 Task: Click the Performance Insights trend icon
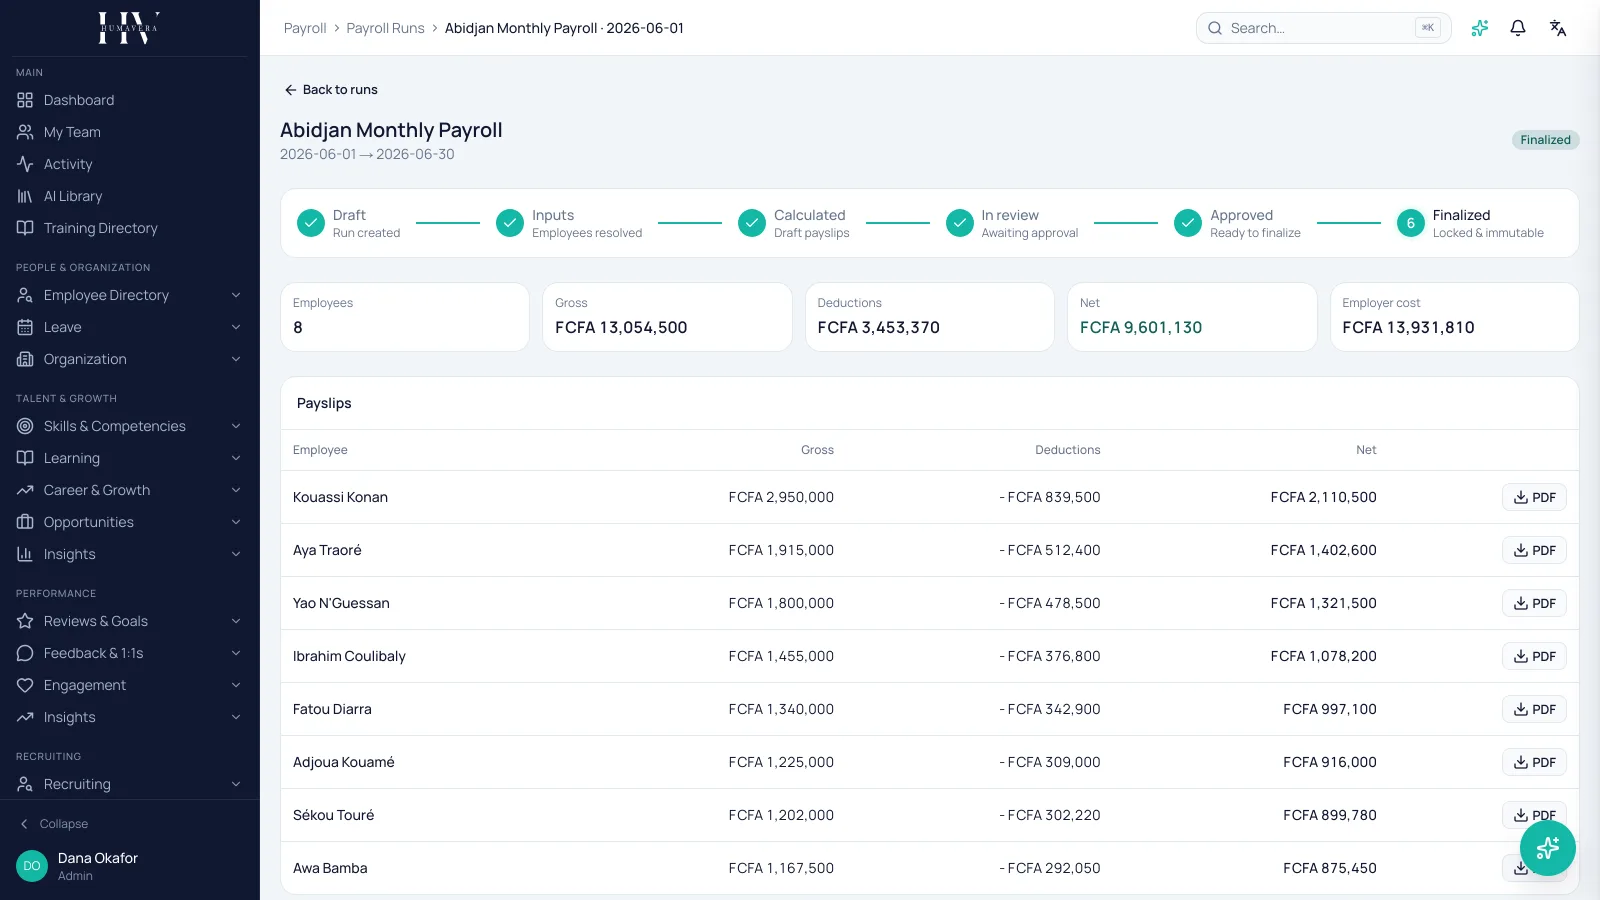pos(25,717)
